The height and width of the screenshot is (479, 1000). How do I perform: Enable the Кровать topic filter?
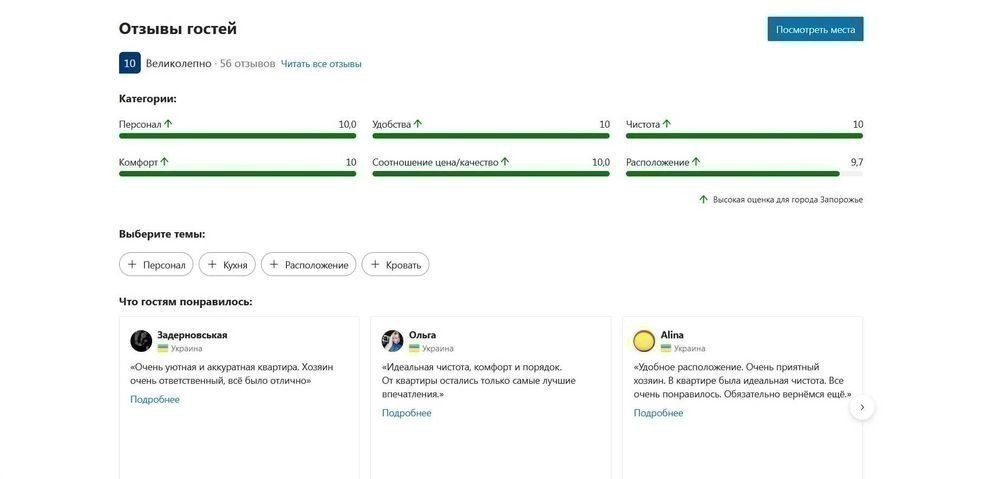(x=395, y=265)
